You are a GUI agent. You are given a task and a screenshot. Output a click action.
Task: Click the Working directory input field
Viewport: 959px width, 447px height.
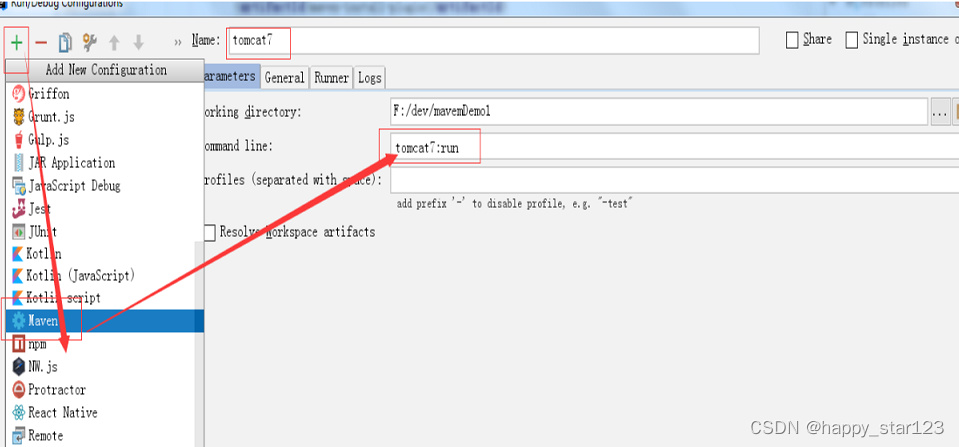pos(659,111)
